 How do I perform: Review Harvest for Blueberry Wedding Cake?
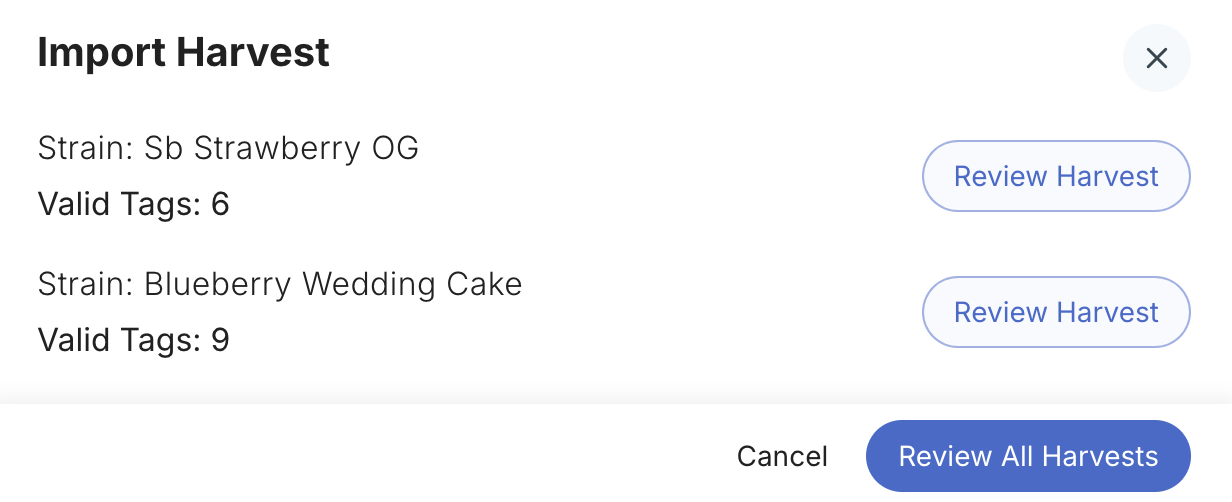(1056, 312)
